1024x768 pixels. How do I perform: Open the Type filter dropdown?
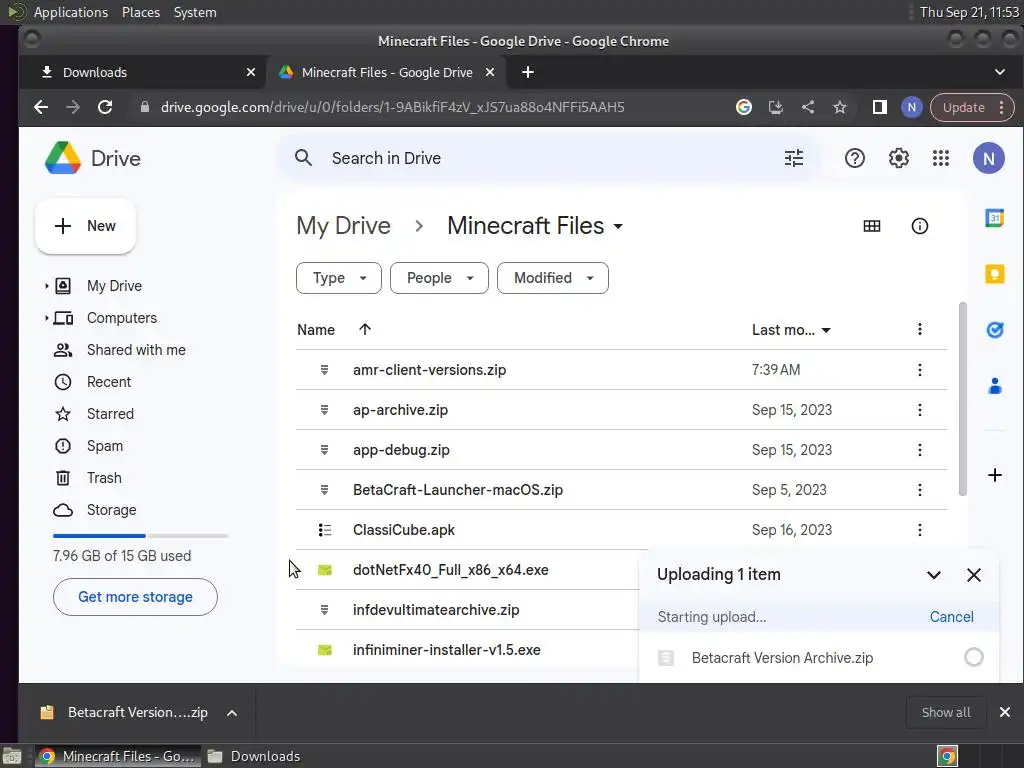point(338,278)
